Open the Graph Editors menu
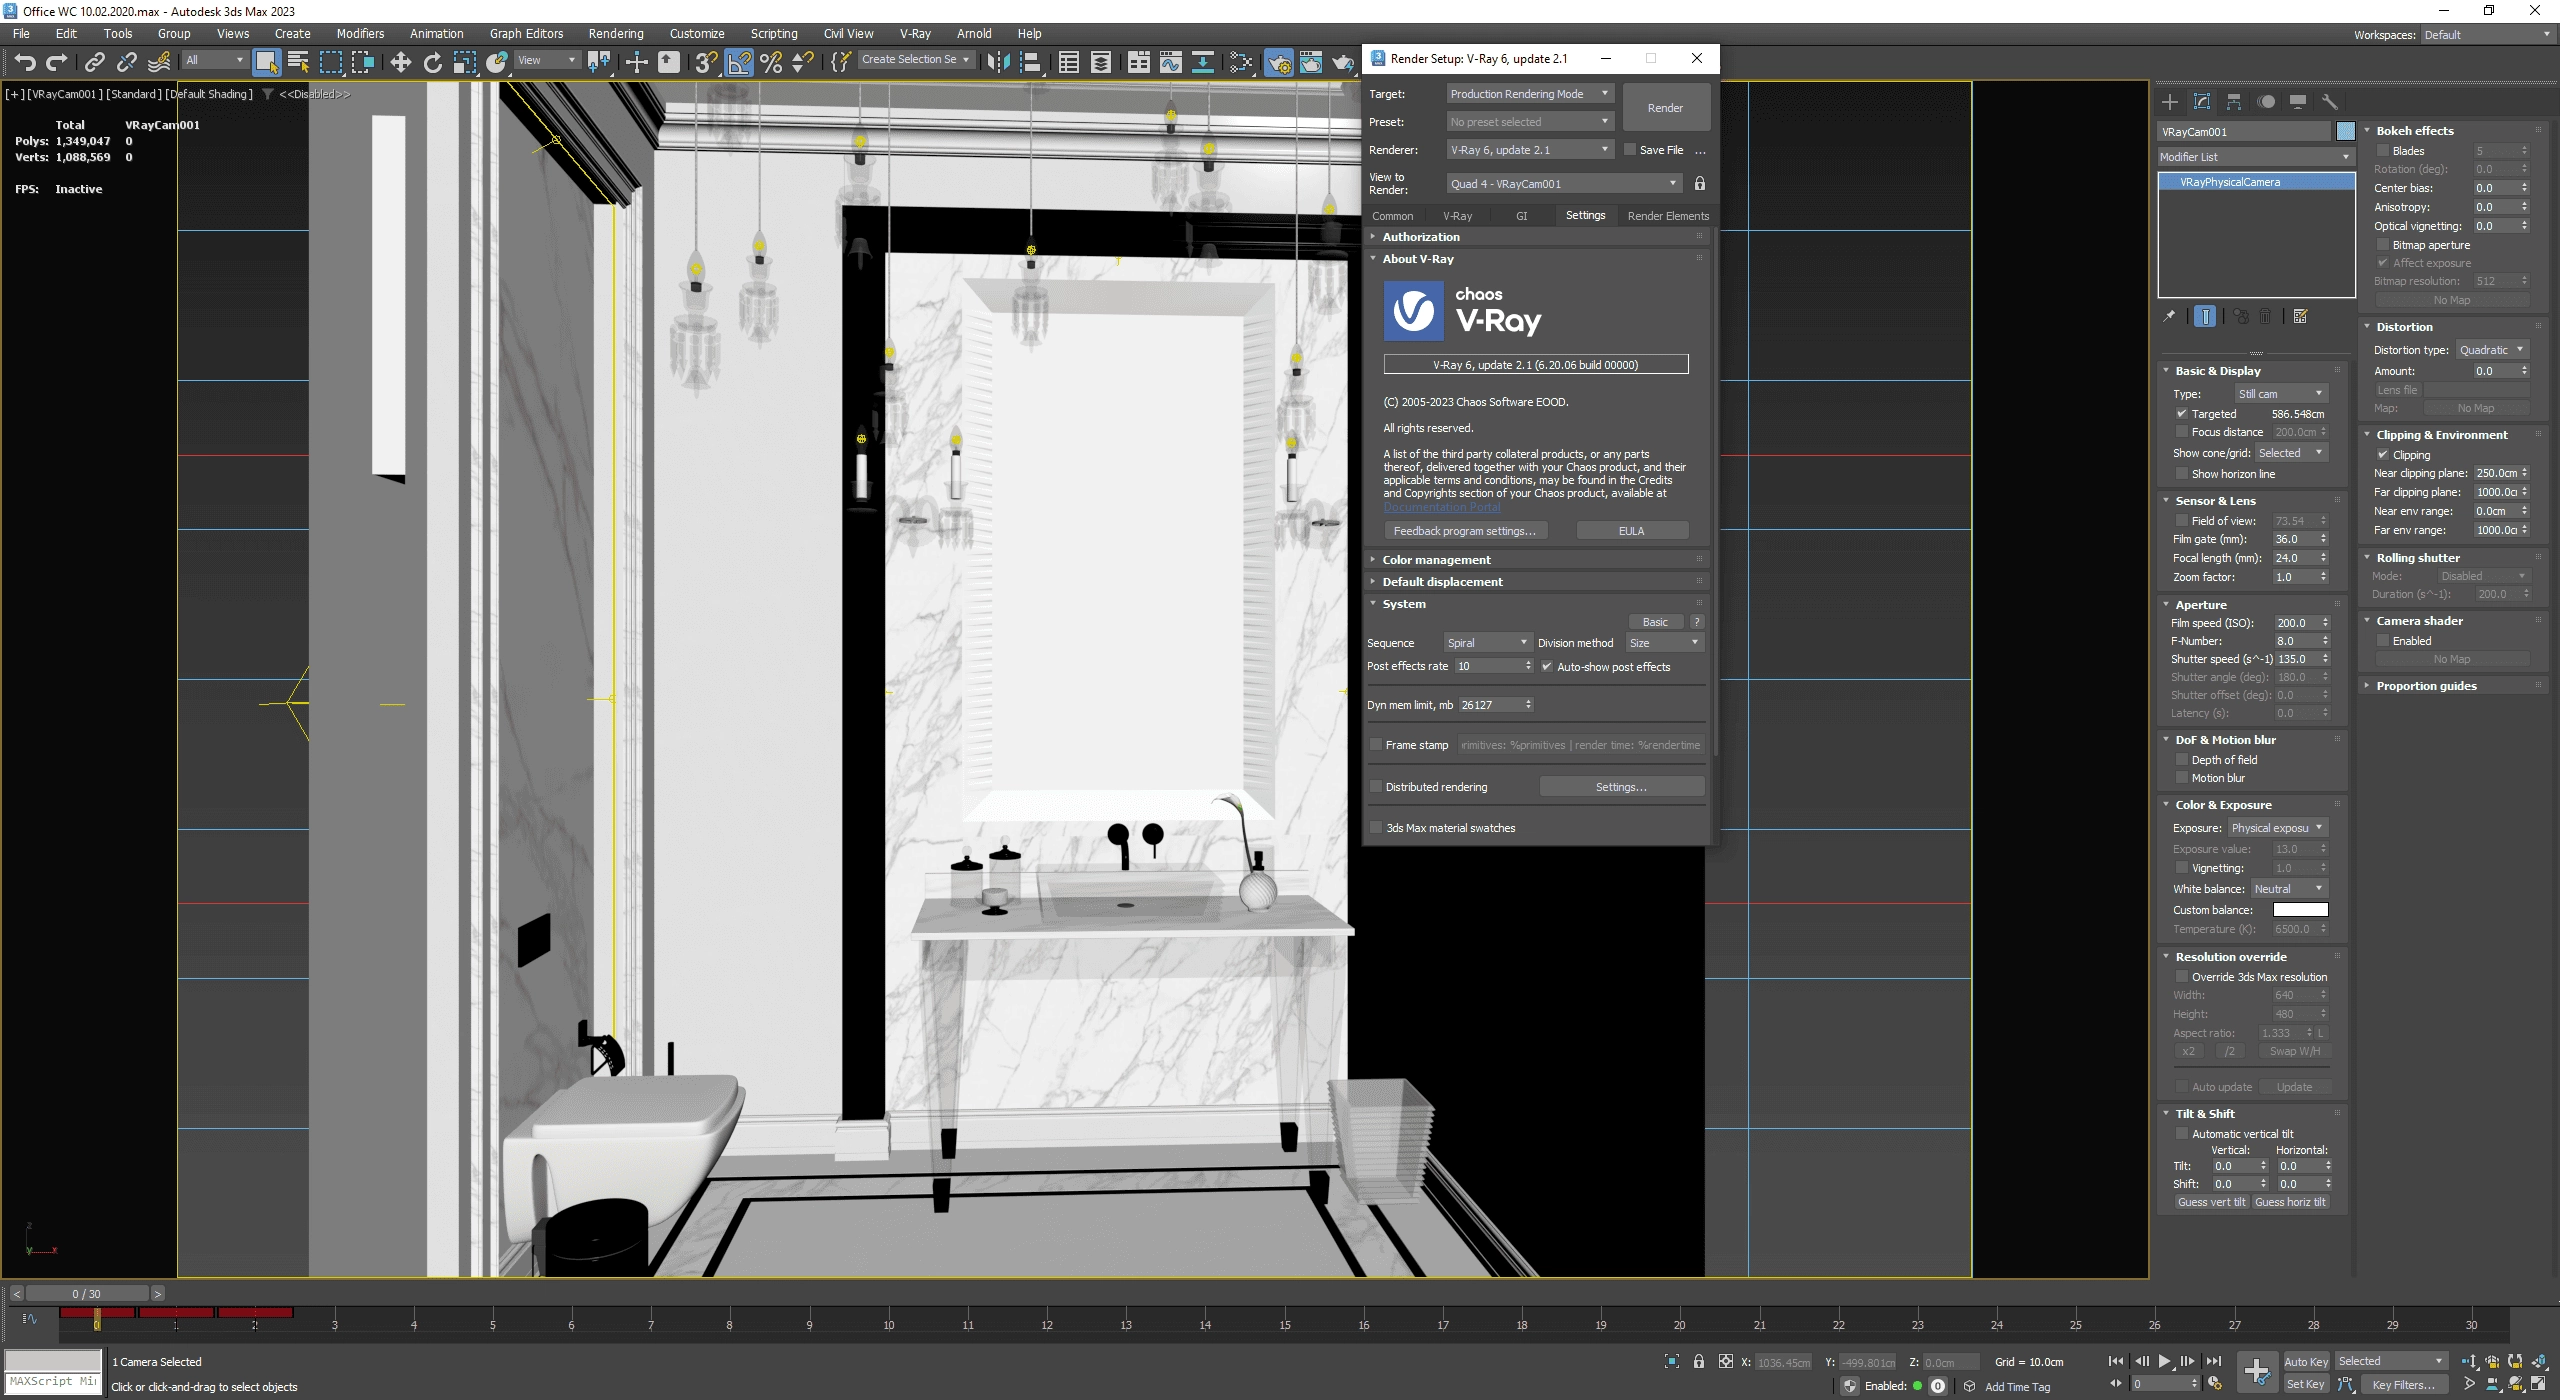The width and height of the screenshot is (2560, 1400). (526, 34)
